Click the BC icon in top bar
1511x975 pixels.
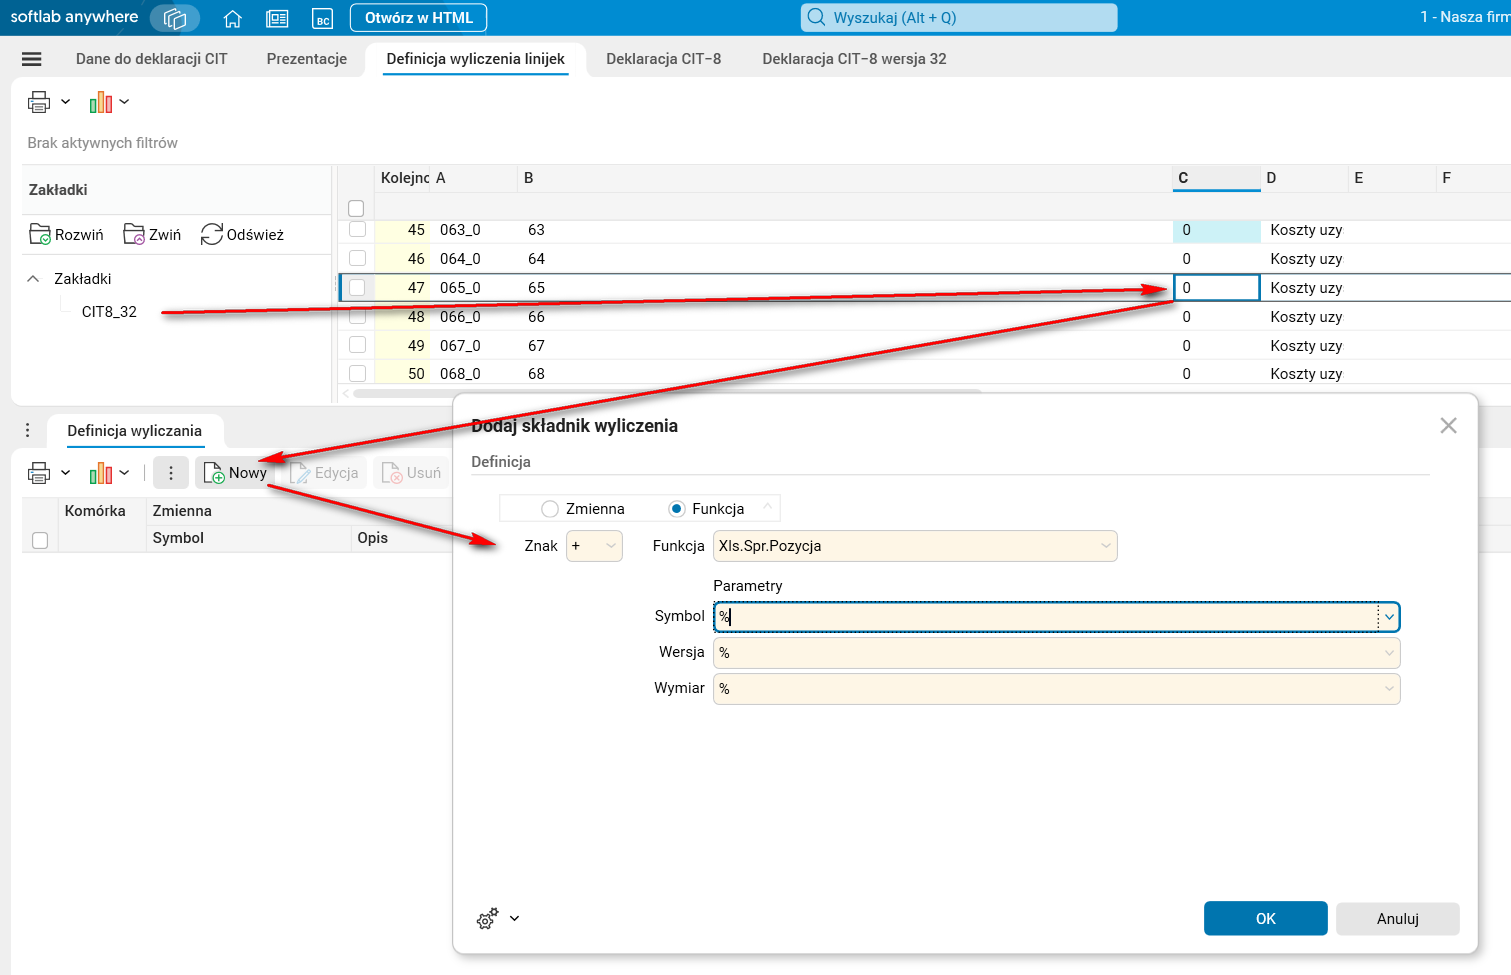click(322, 18)
